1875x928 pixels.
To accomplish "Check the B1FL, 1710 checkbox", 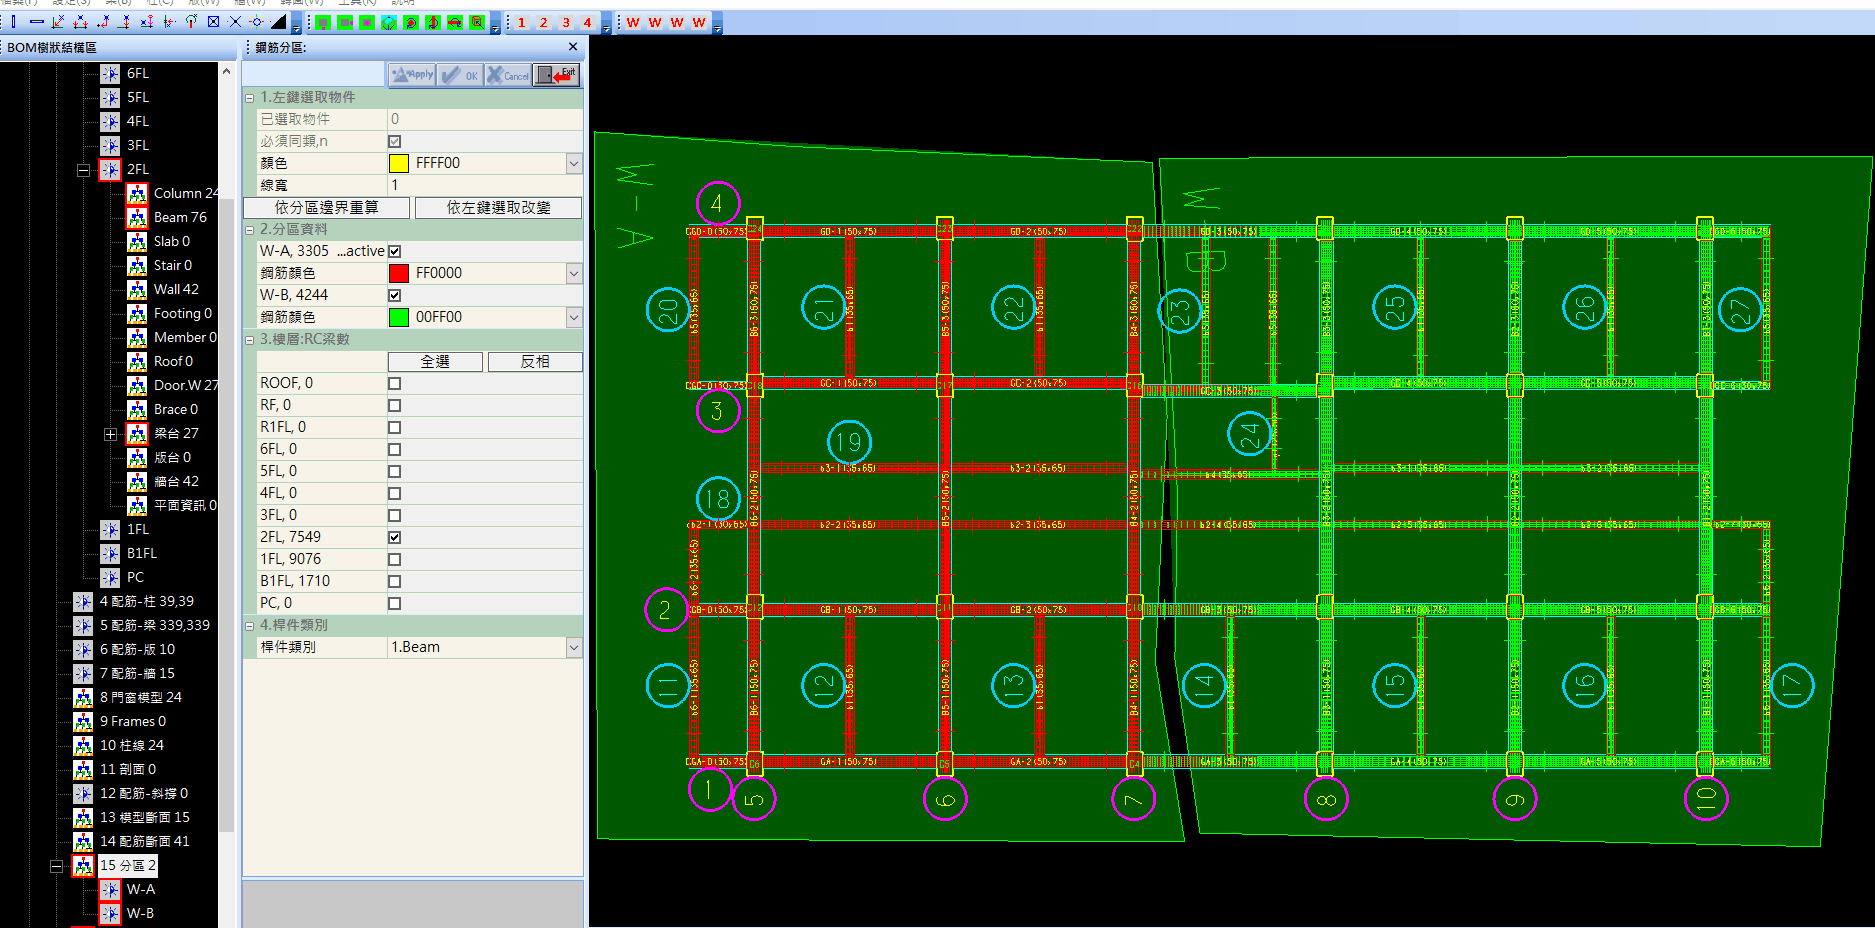I will coord(395,581).
